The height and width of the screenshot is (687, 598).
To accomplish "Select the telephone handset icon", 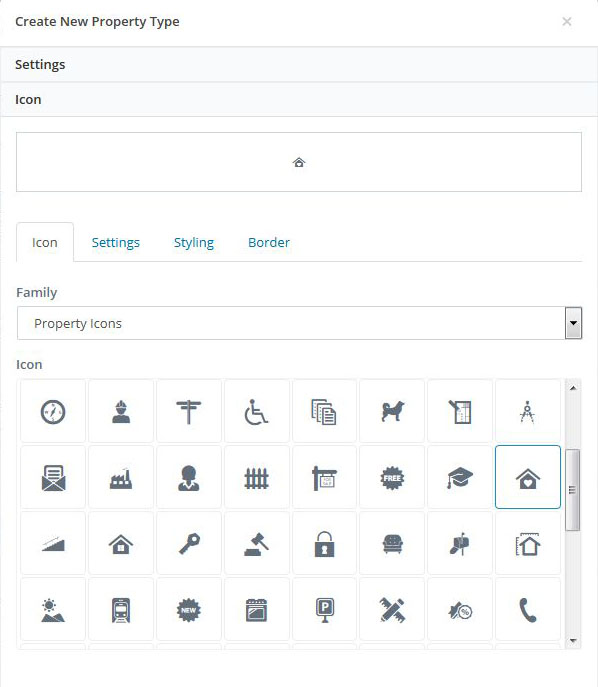I will pos(528,609).
